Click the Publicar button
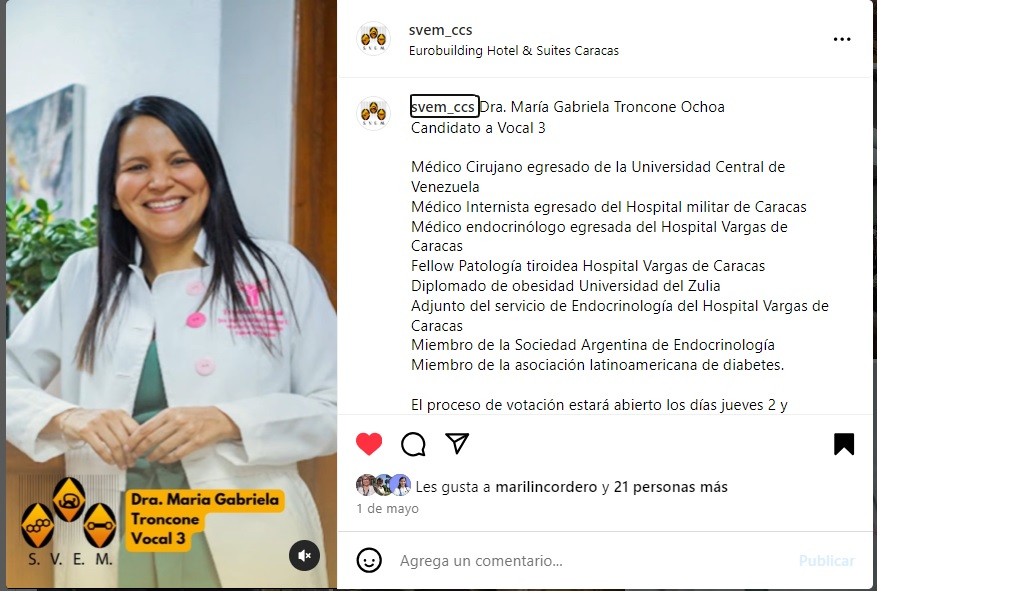The height and width of the screenshot is (593, 1018). pyautogui.click(x=826, y=561)
